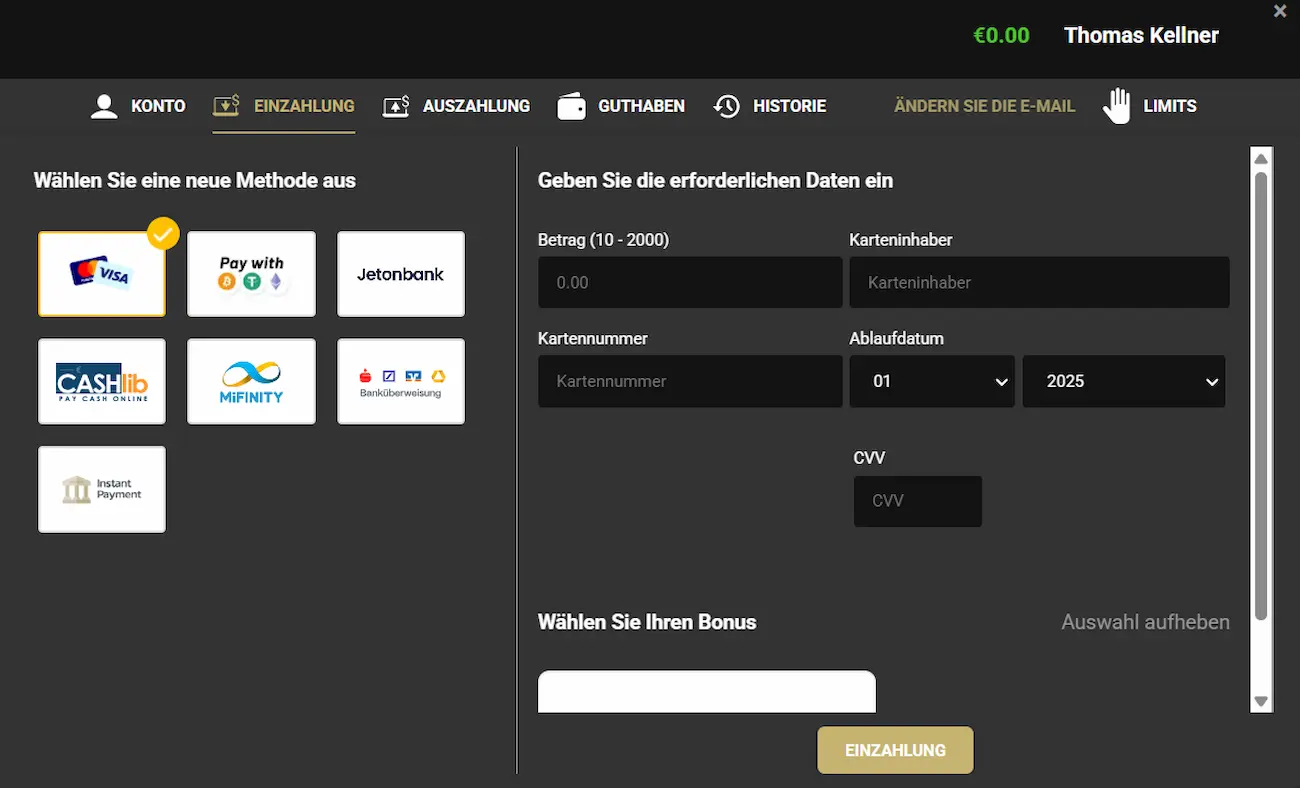The height and width of the screenshot is (788, 1300).
Task: Focus the Kartennummer input field
Action: (x=690, y=381)
